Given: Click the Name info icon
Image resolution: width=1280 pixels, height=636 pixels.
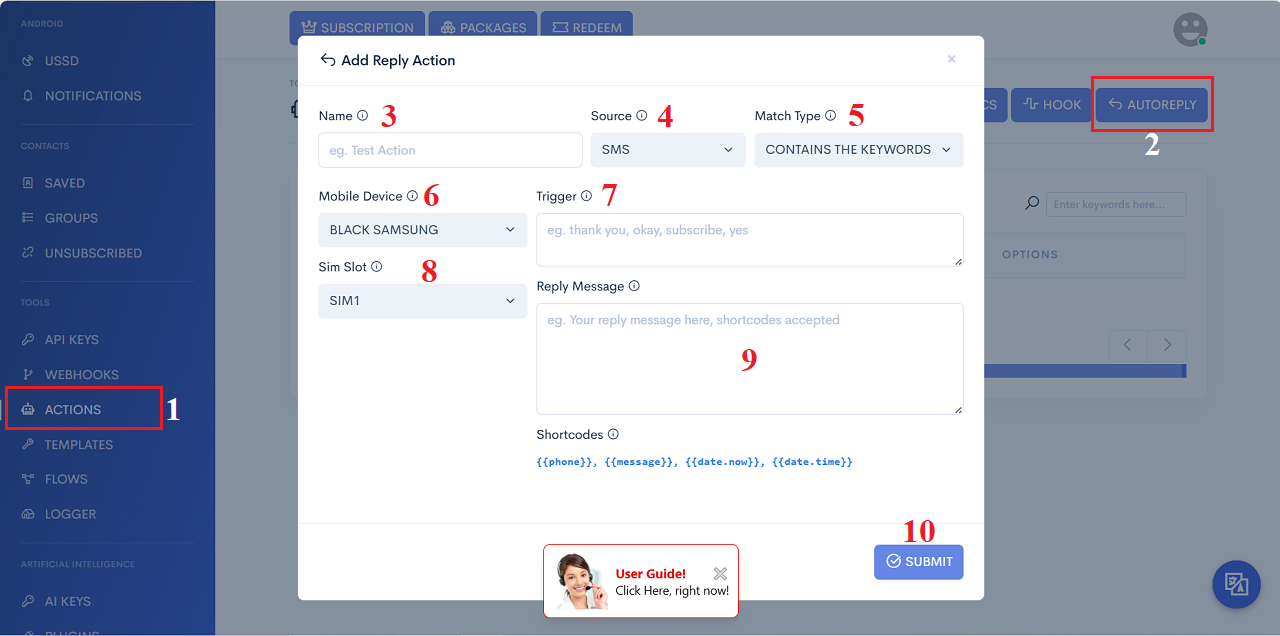Looking at the screenshot, I should pyautogui.click(x=362, y=116).
